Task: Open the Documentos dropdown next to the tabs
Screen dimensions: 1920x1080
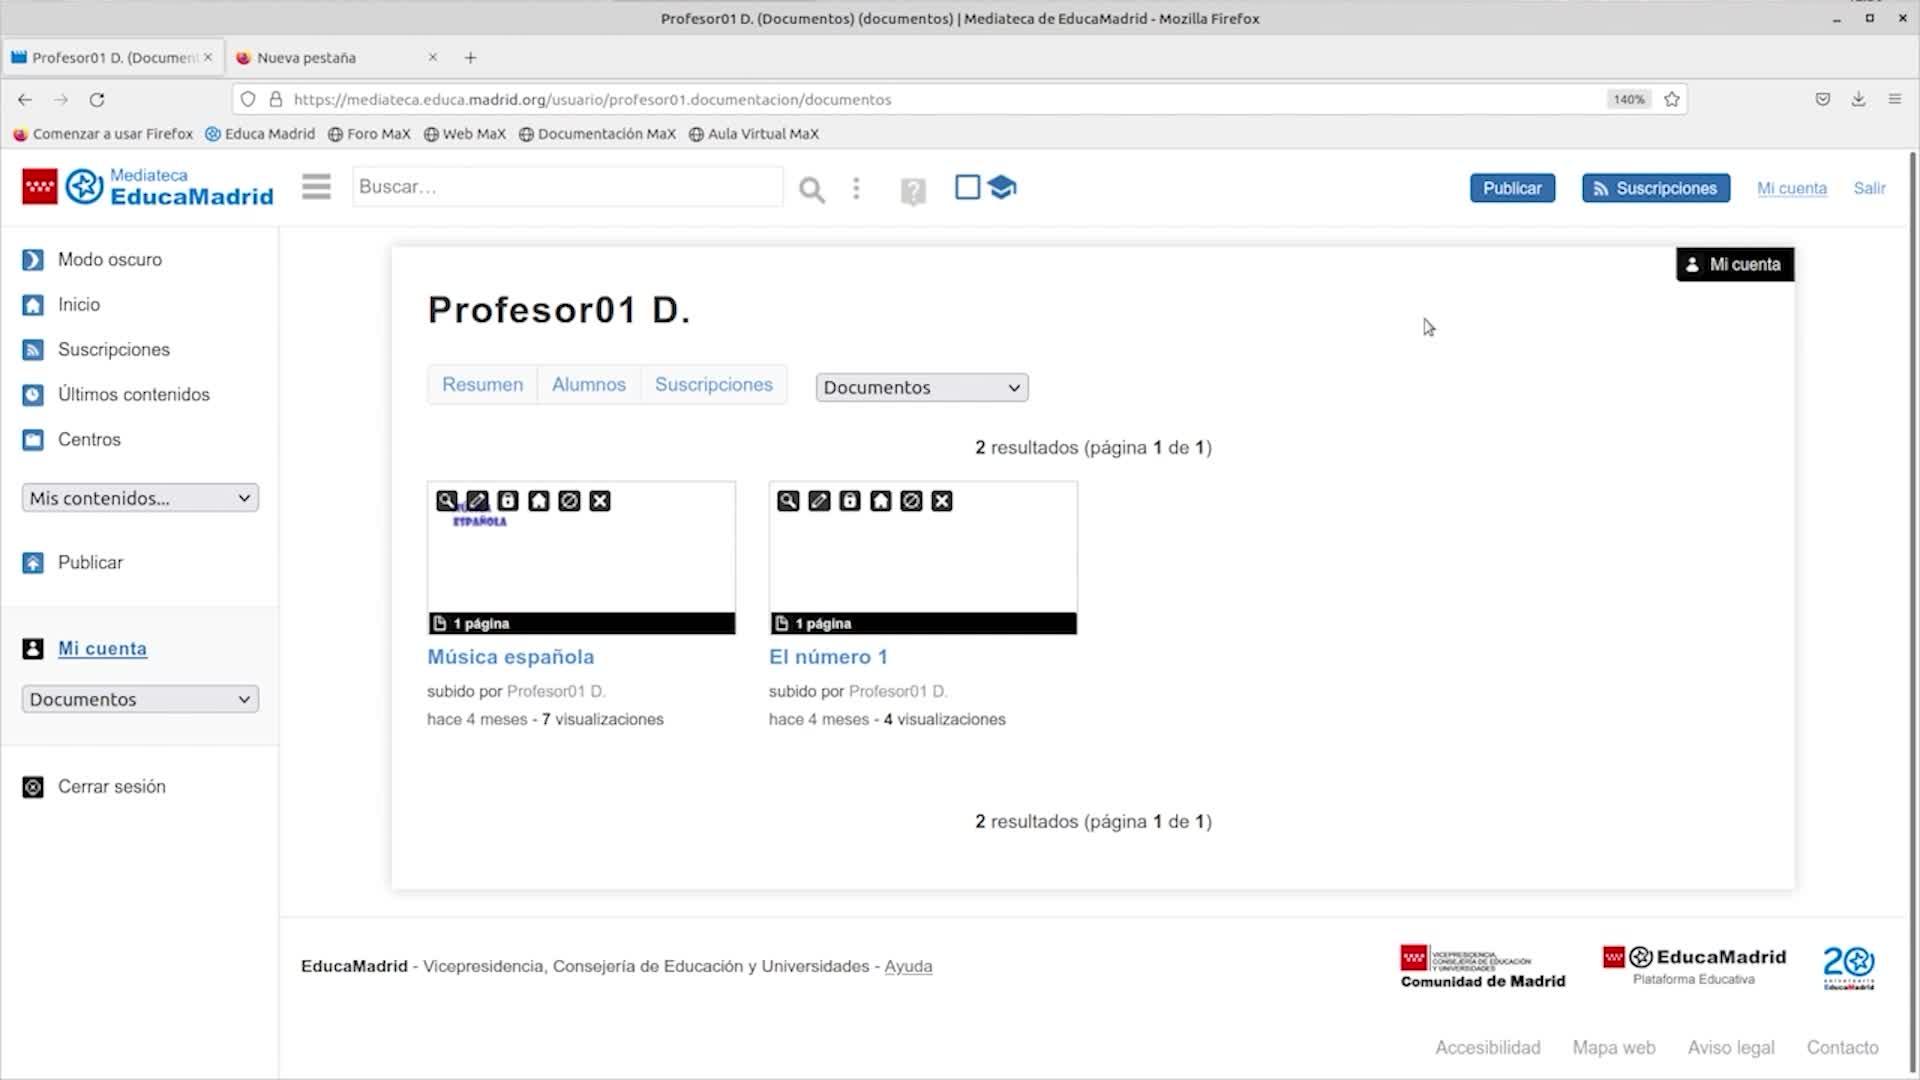Action: pos(921,387)
